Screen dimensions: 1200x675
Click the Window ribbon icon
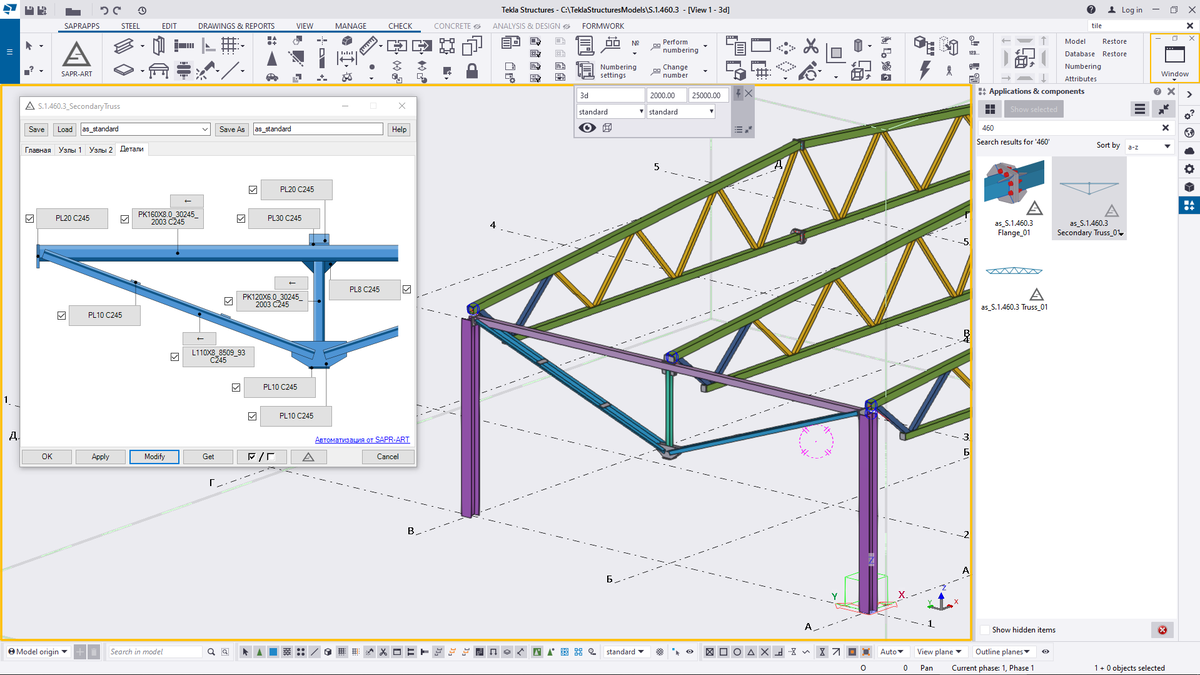click(x=1175, y=58)
